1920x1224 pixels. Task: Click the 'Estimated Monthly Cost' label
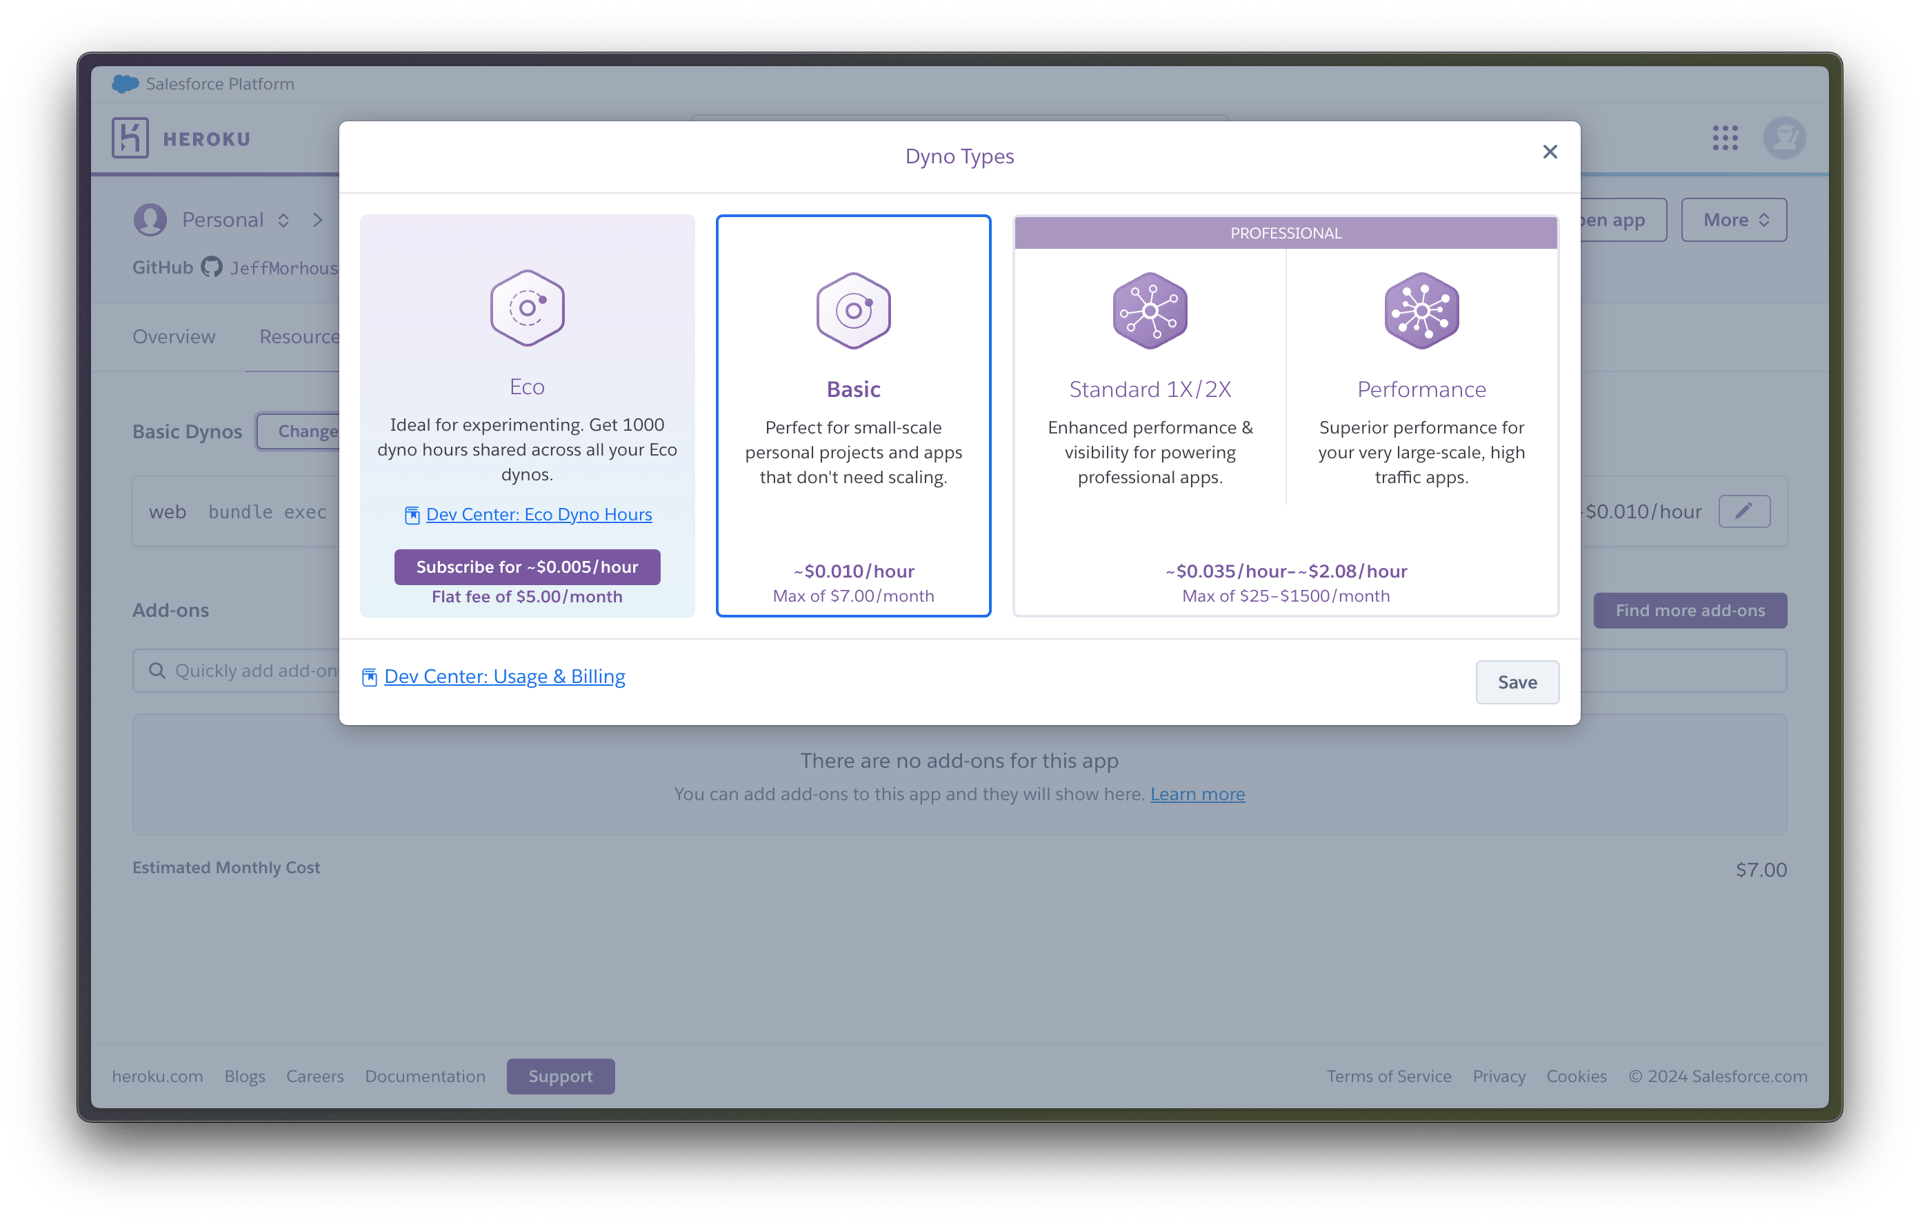click(226, 867)
